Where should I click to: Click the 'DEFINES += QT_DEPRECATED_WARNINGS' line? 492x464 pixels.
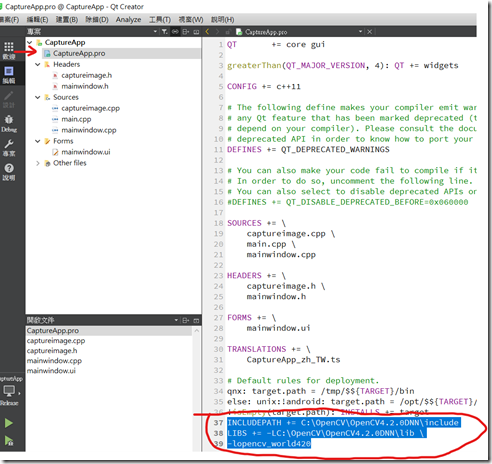[x=308, y=150]
